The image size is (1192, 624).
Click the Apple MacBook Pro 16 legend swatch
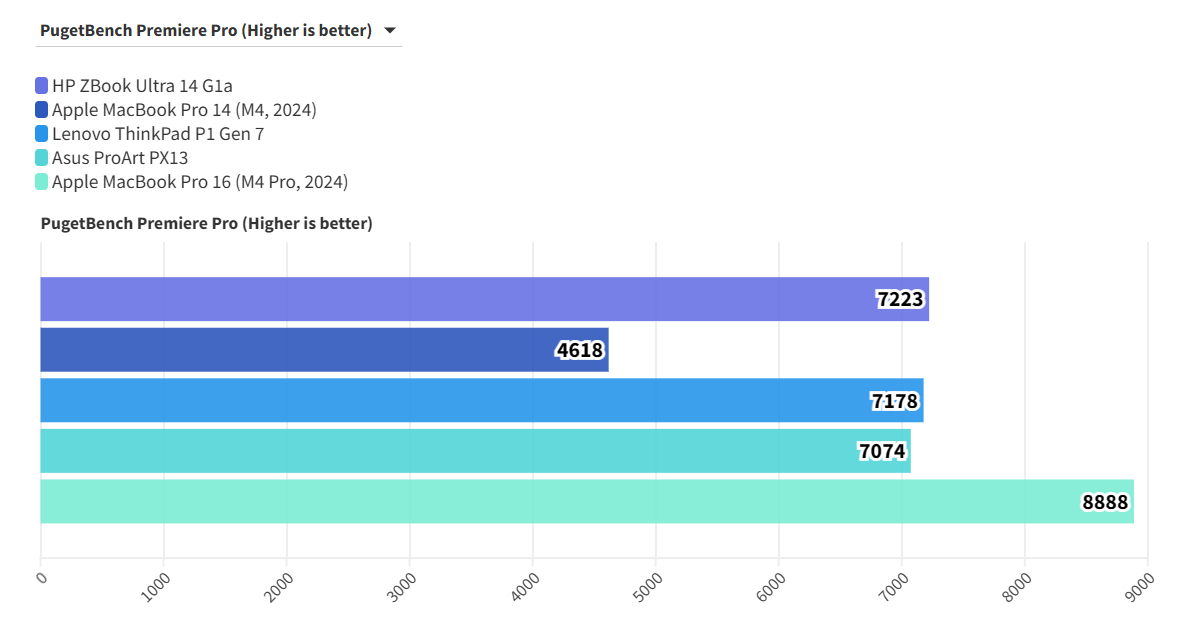[x=41, y=182]
